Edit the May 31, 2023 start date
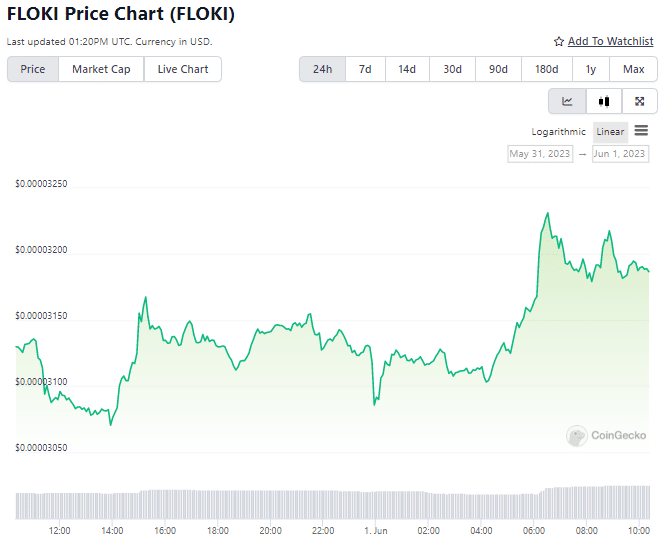This screenshot has height=542, width=660. point(540,154)
